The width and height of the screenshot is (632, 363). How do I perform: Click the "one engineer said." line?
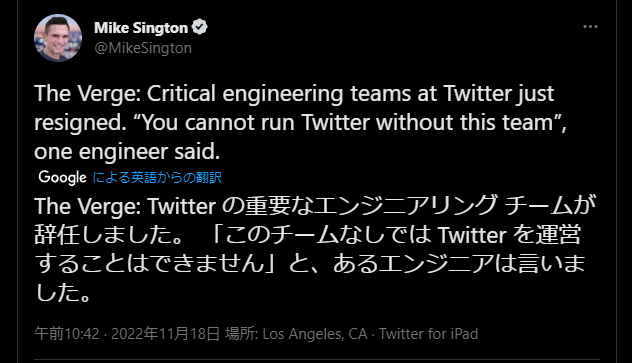127,152
